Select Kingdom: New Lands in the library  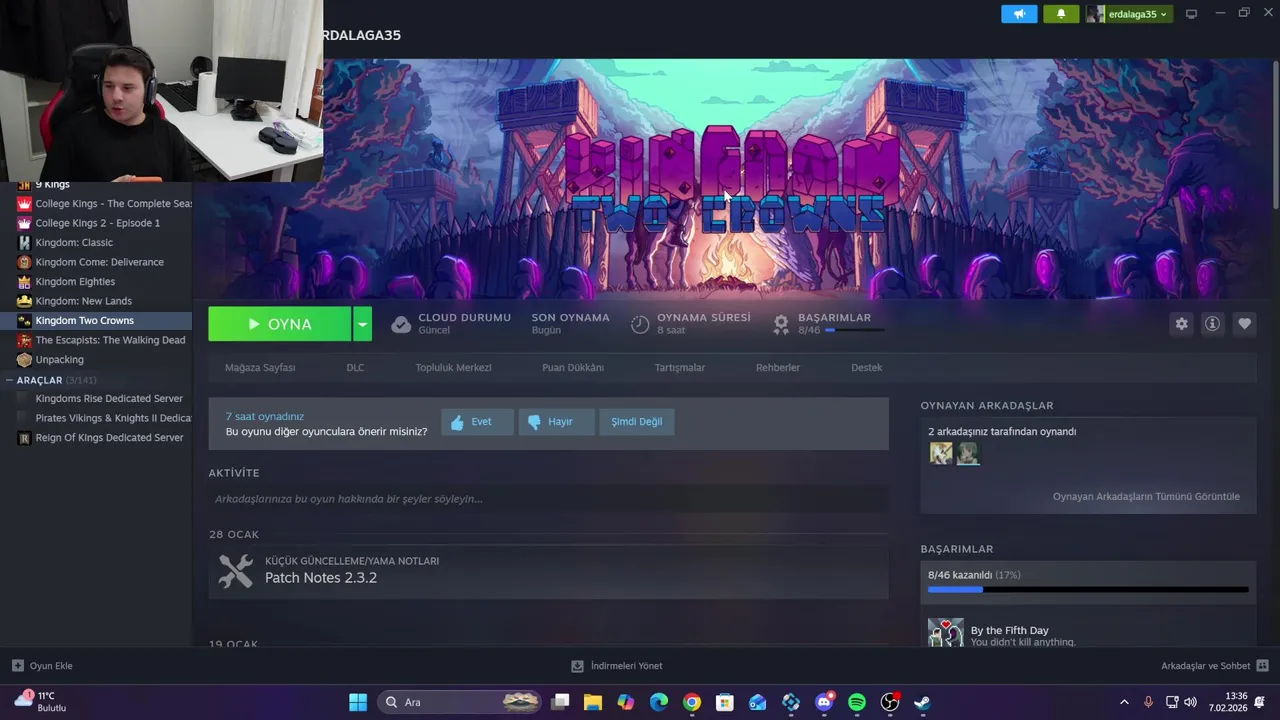(96, 301)
